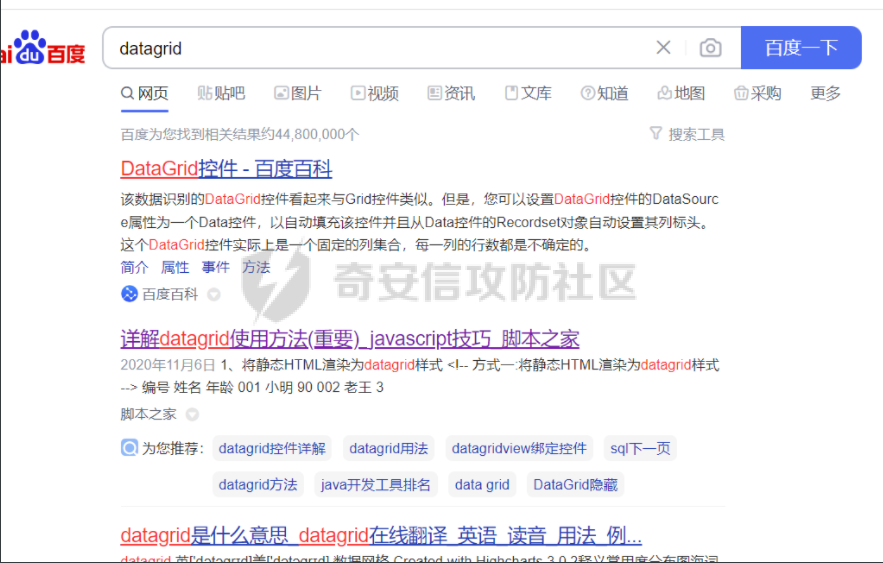This screenshot has width=883, height=563.
Task: Go to the 视频 tab
Action: pyautogui.click(x=374, y=93)
